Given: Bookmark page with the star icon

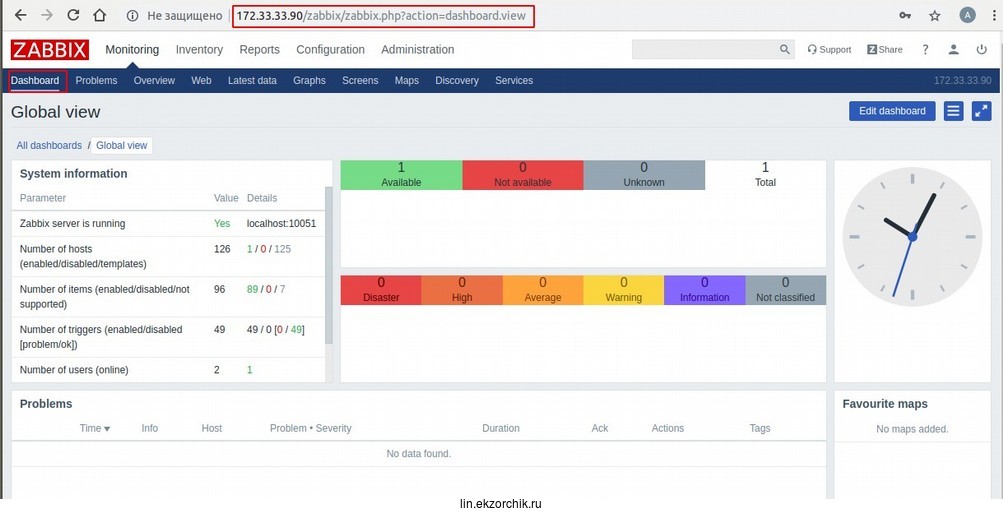Looking at the screenshot, I should 934,16.
